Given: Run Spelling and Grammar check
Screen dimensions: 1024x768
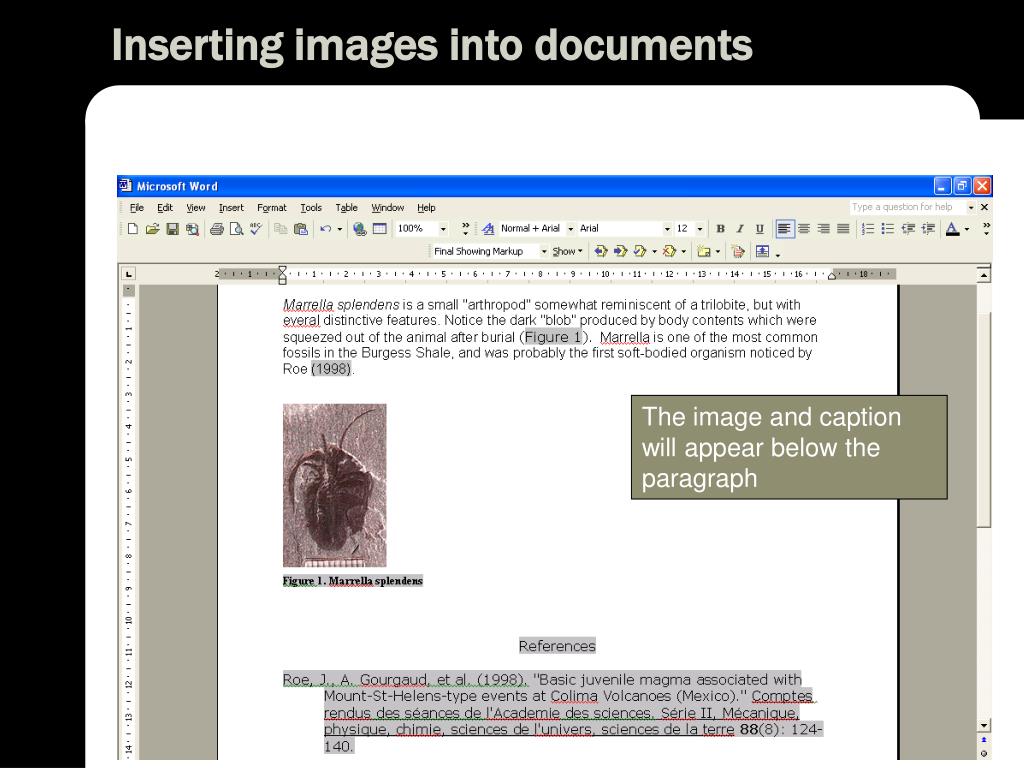Looking at the screenshot, I should (x=256, y=229).
